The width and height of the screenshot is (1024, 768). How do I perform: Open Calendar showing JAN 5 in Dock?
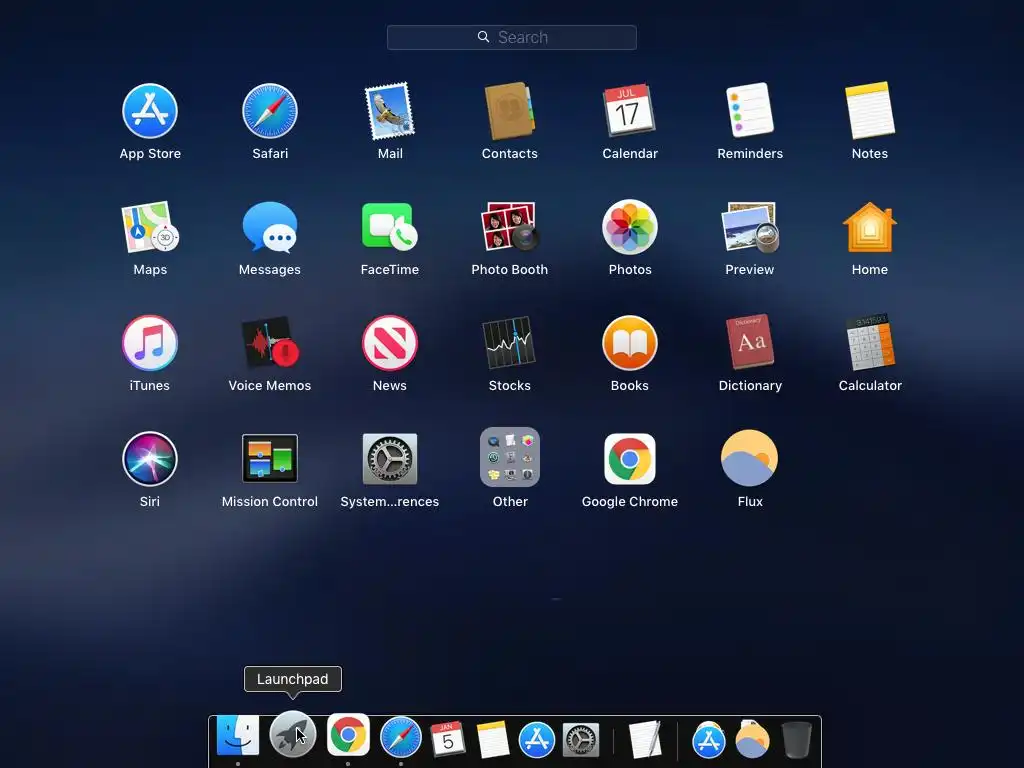[x=448, y=739]
